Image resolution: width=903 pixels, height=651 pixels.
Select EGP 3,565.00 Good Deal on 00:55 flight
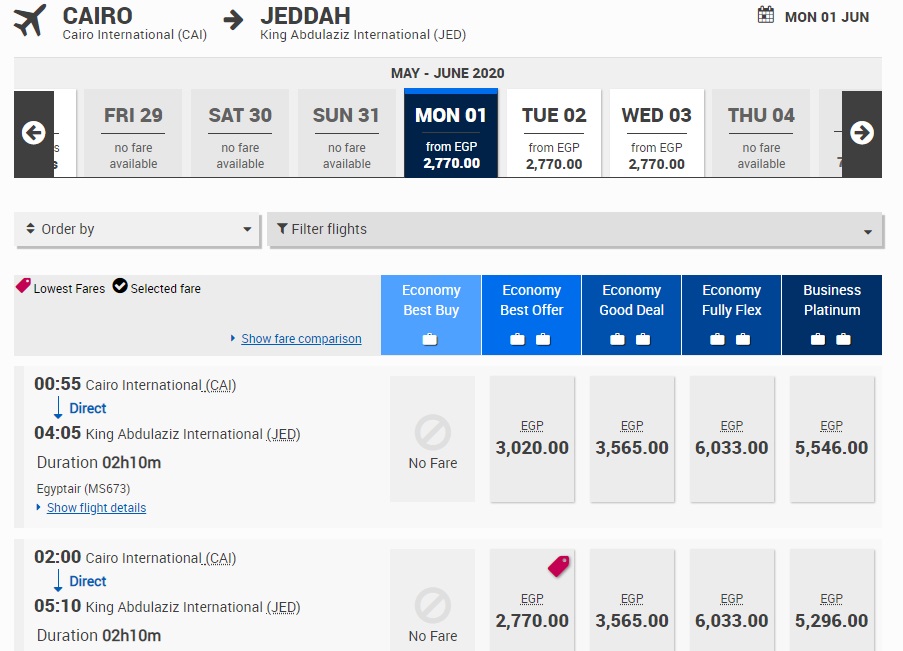coord(631,439)
